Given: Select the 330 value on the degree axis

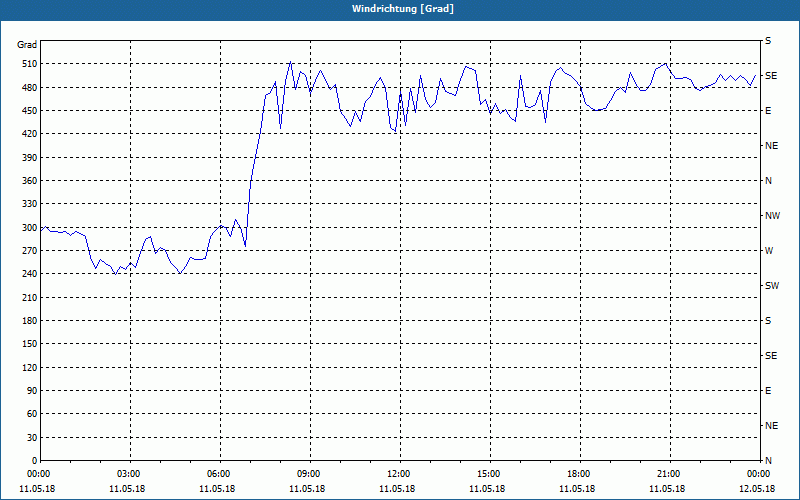Looking at the screenshot, I should 30,204.
